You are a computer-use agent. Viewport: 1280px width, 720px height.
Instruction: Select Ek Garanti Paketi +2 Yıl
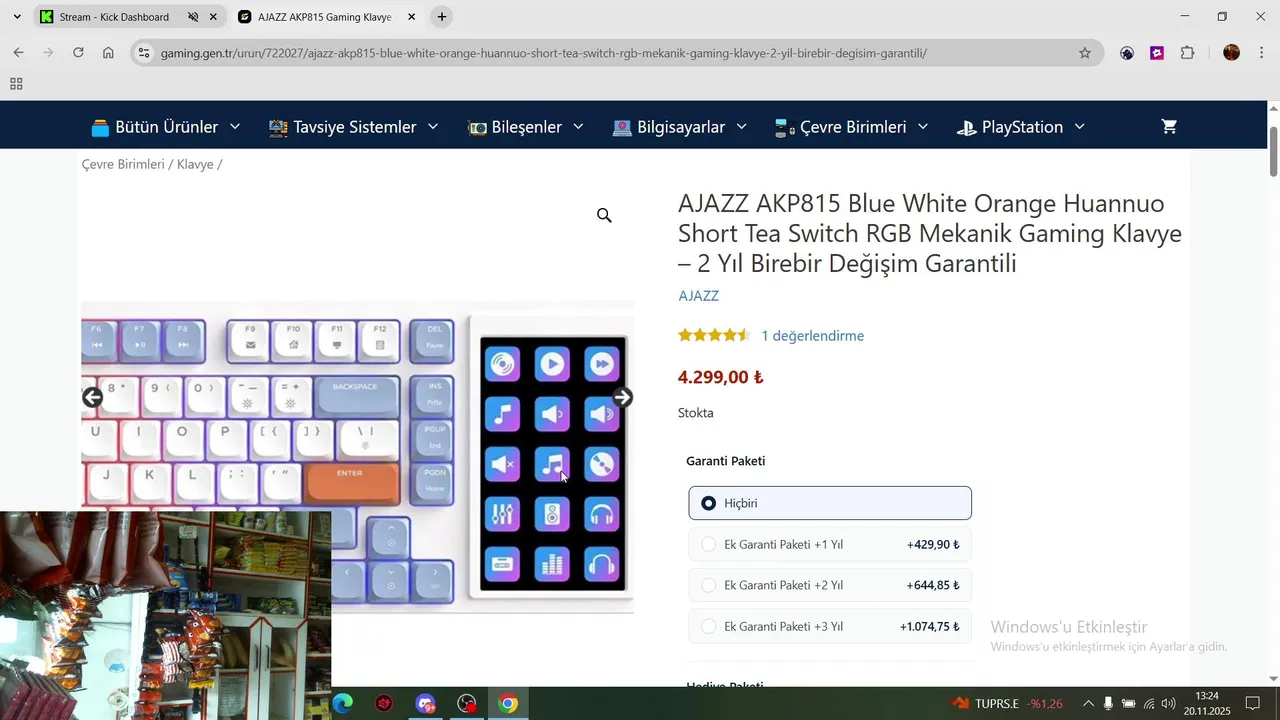tap(830, 585)
